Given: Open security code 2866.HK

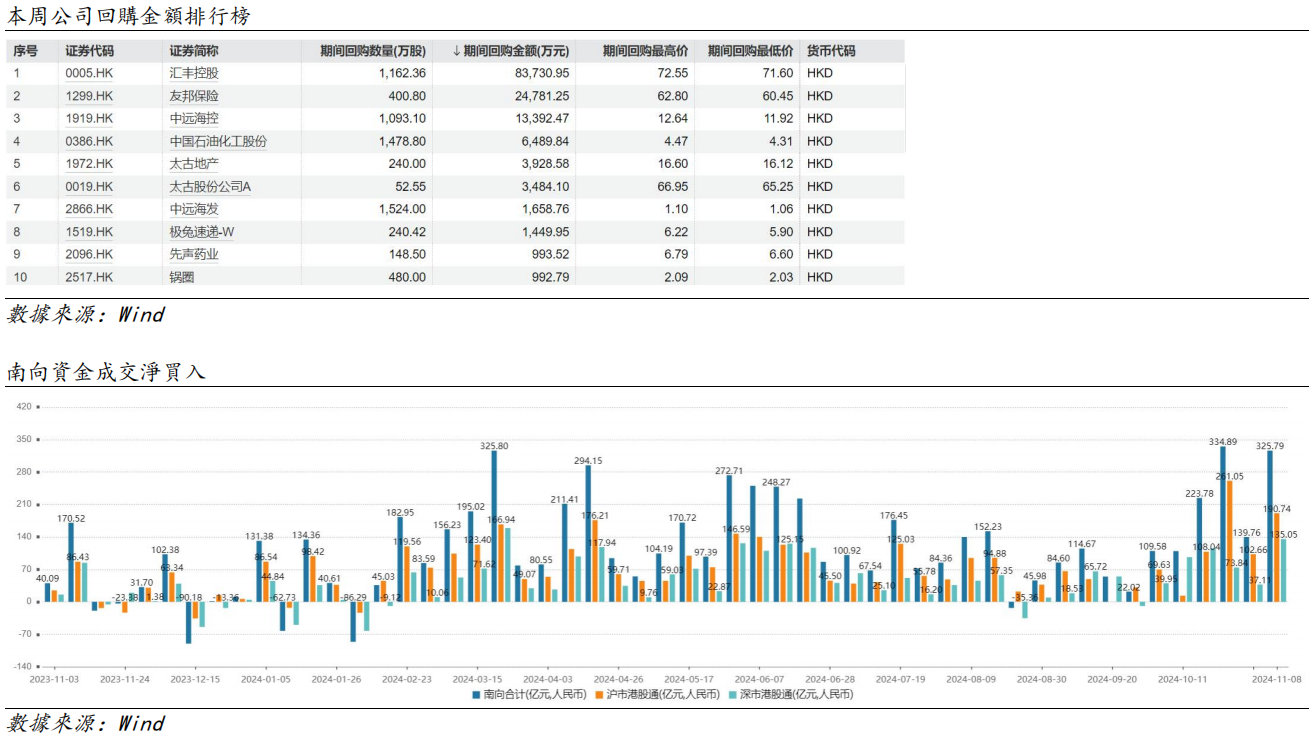Looking at the screenshot, I should click(89, 209).
